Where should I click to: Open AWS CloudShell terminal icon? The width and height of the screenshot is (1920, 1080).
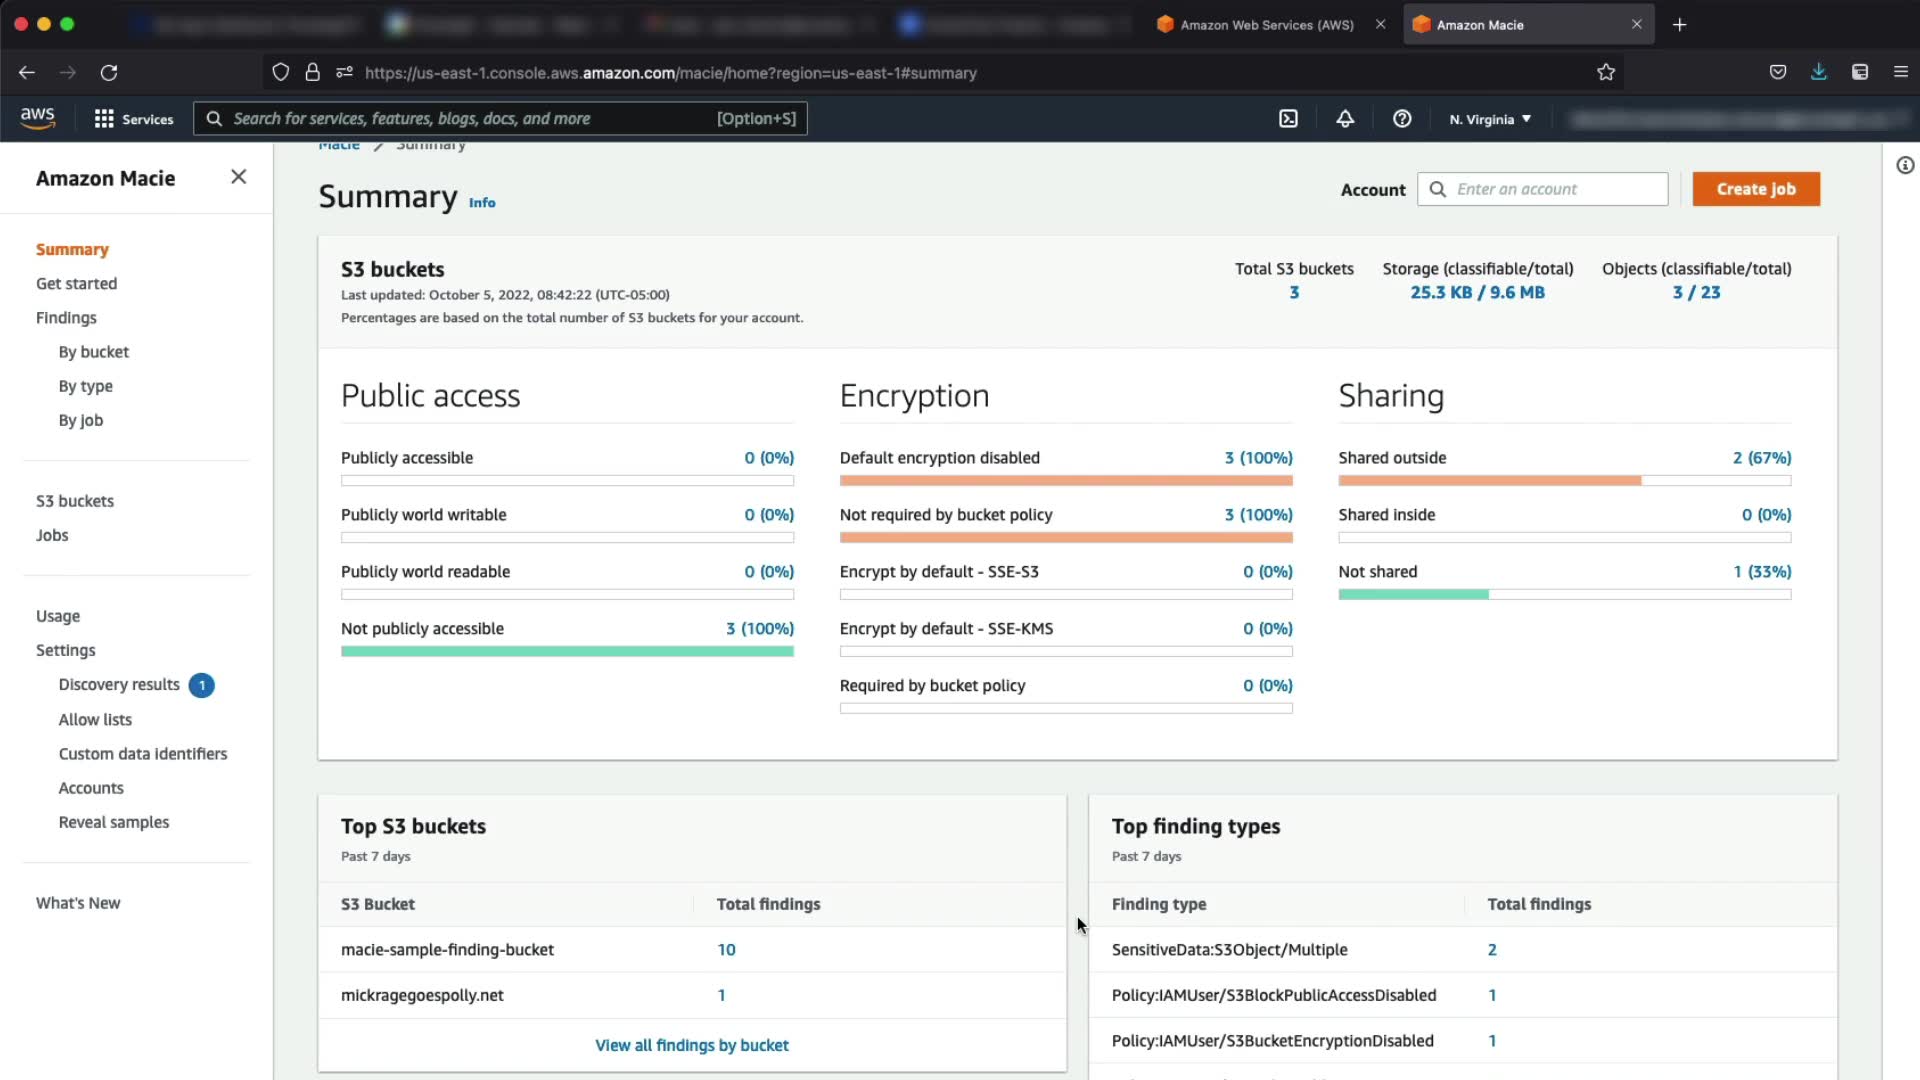(x=1288, y=119)
